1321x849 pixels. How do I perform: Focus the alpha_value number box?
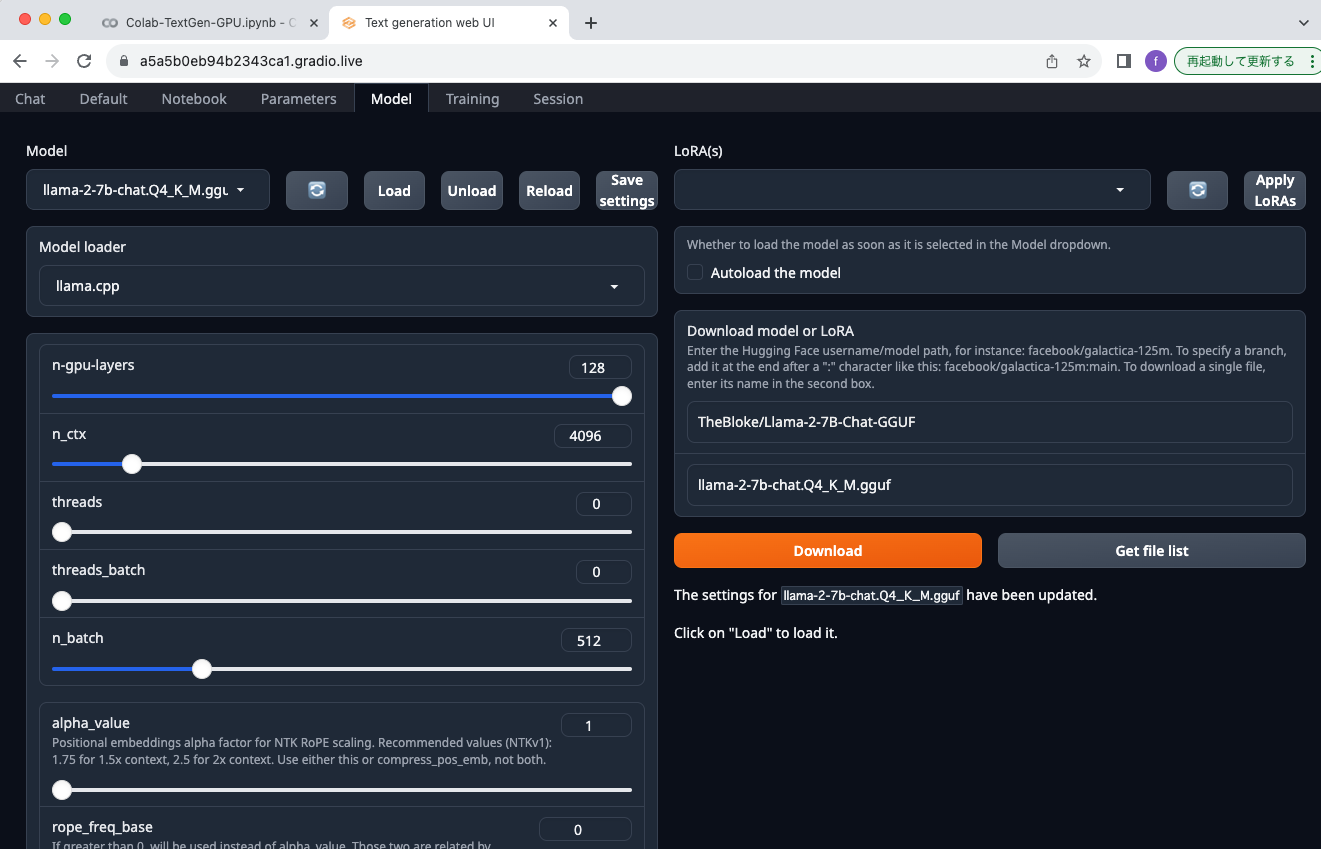pyautogui.click(x=597, y=725)
